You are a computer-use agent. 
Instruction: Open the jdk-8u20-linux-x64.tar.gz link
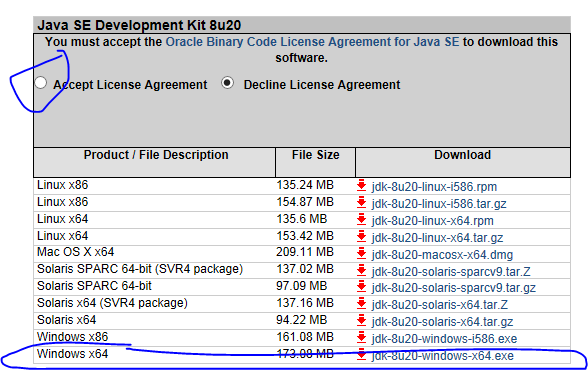click(437, 238)
